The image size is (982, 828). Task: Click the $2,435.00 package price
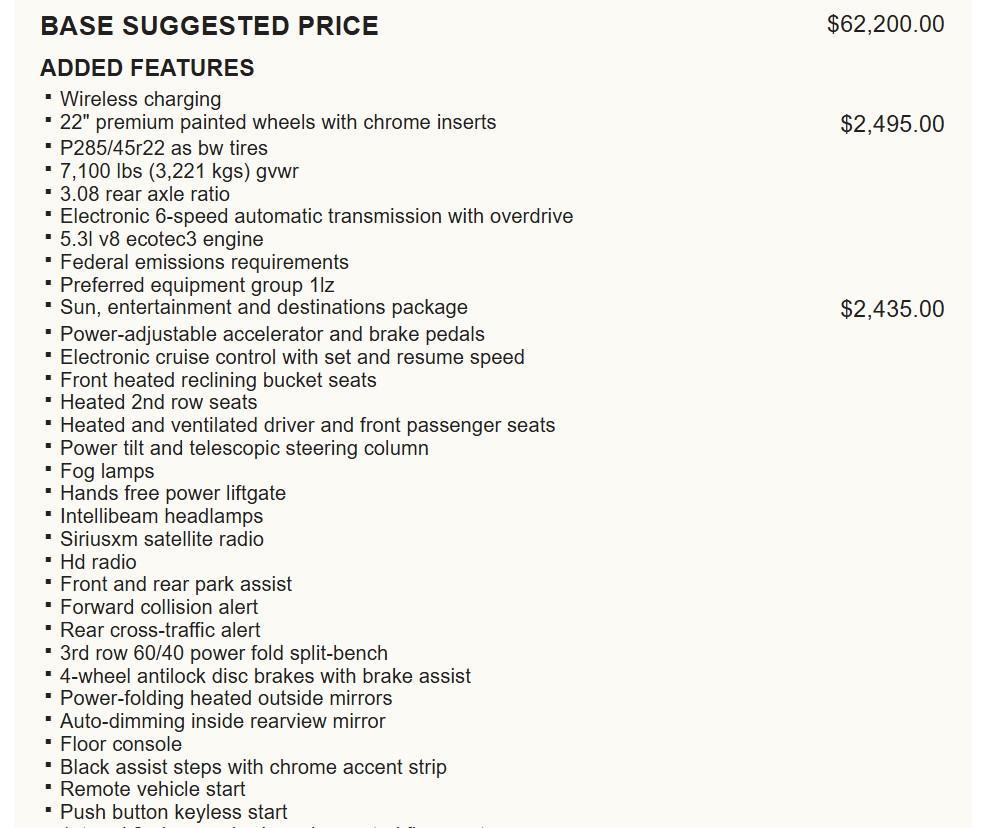tap(892, 309)
